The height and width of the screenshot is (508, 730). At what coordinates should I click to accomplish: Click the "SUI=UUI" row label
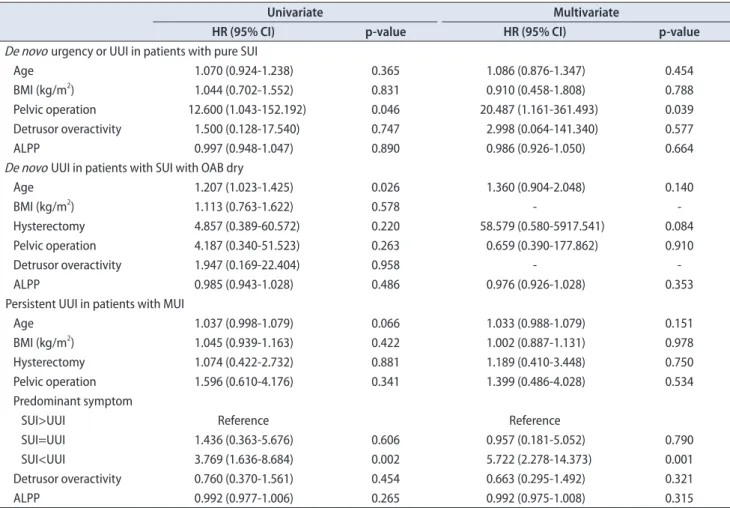click(x=43, y=440)
